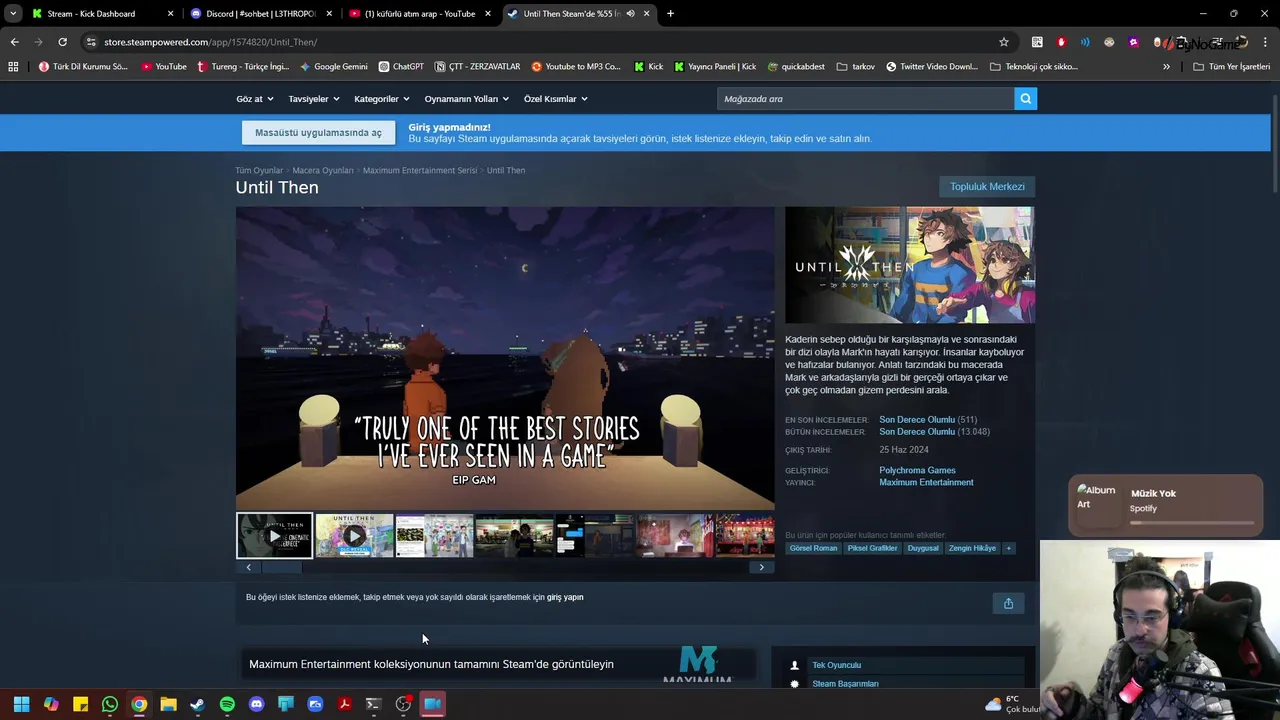
Task: Open the Polychroma Games developer link
Action: [x=917, y=470]
